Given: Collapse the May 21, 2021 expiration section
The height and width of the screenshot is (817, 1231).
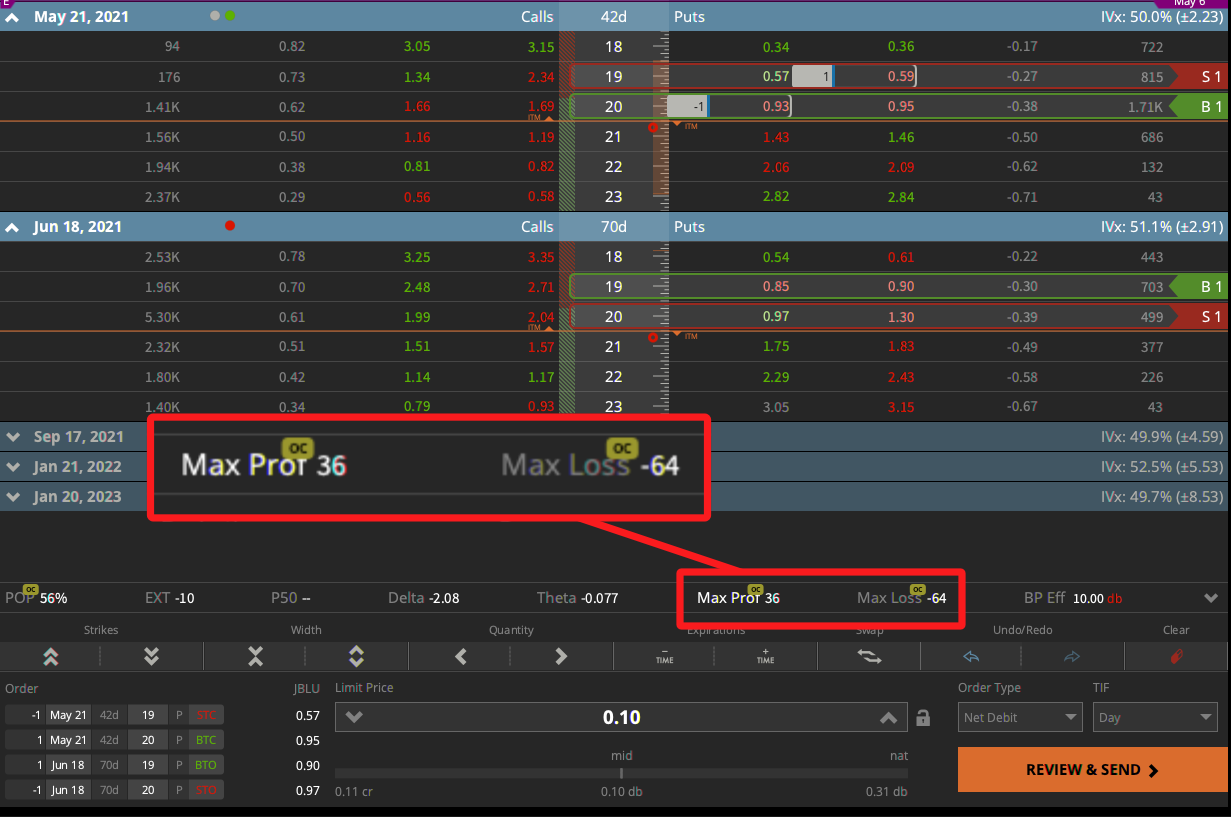Looking at the screenshot, I should tap(11, 16).
